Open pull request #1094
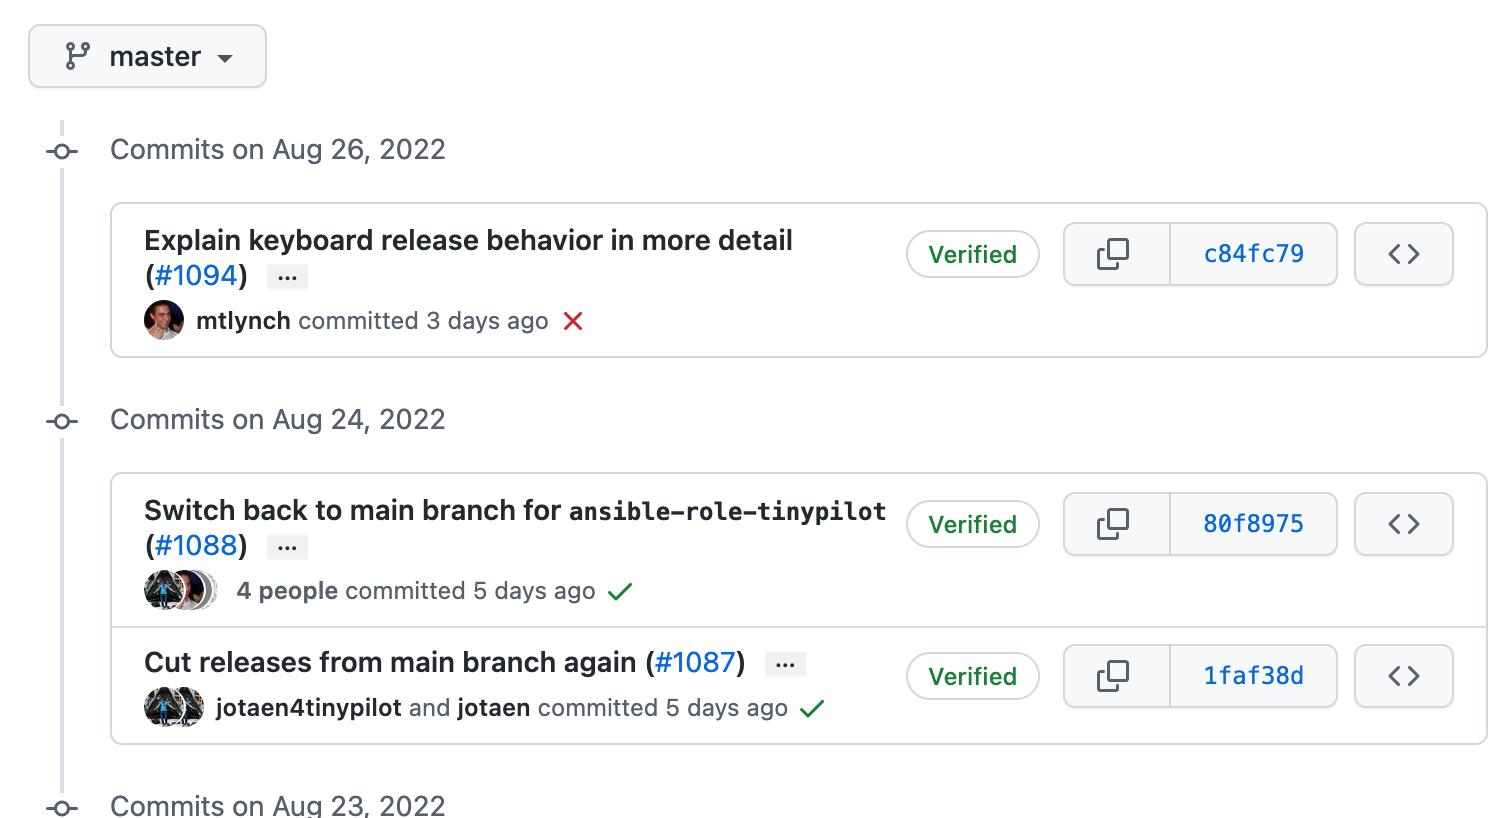Viewport: 1504px width, 818px height. click(196, 276)
